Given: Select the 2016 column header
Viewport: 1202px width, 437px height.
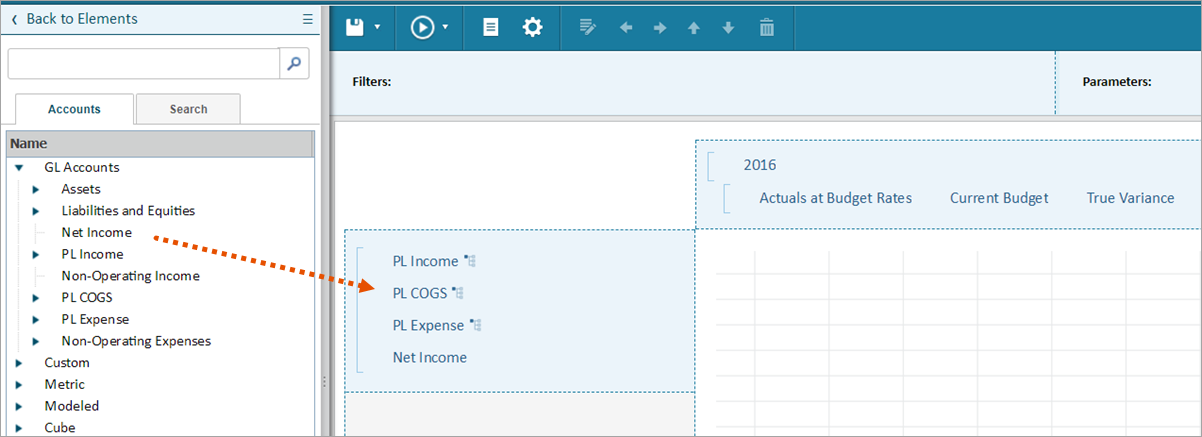Looking at the screenshot, I should click(760, 165).
